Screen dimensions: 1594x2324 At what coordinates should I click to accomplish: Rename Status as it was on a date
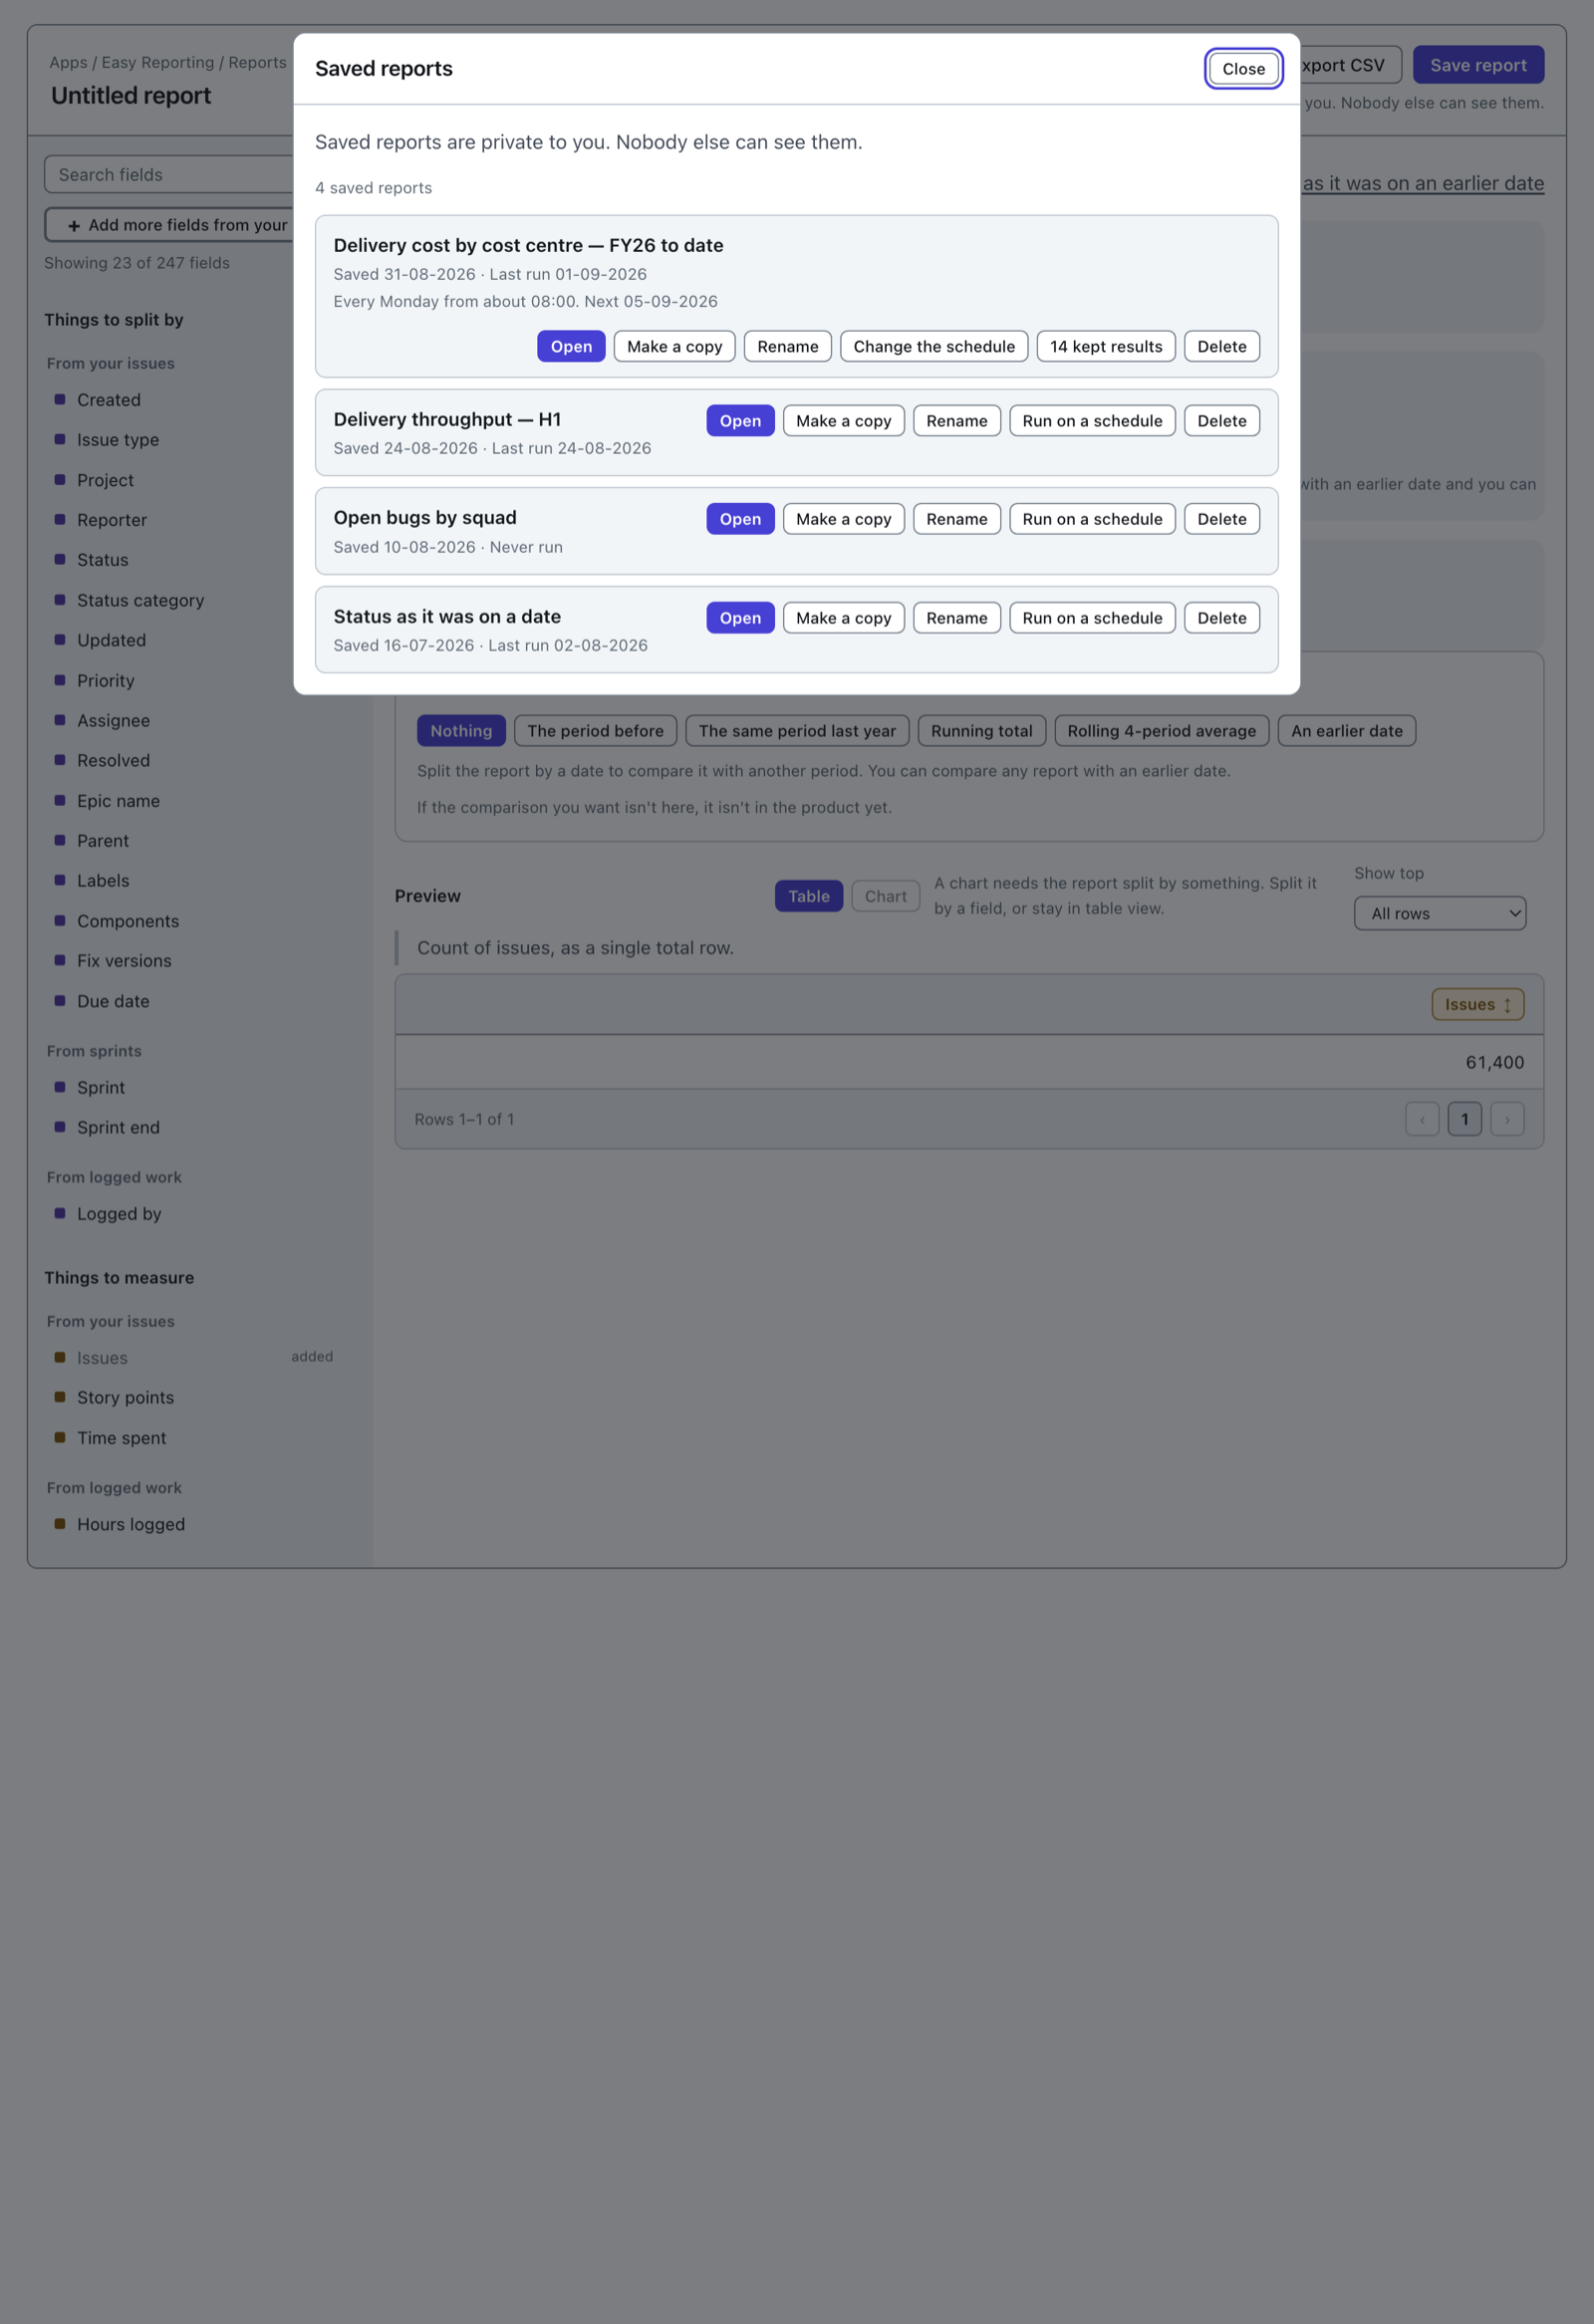[956, 618]
